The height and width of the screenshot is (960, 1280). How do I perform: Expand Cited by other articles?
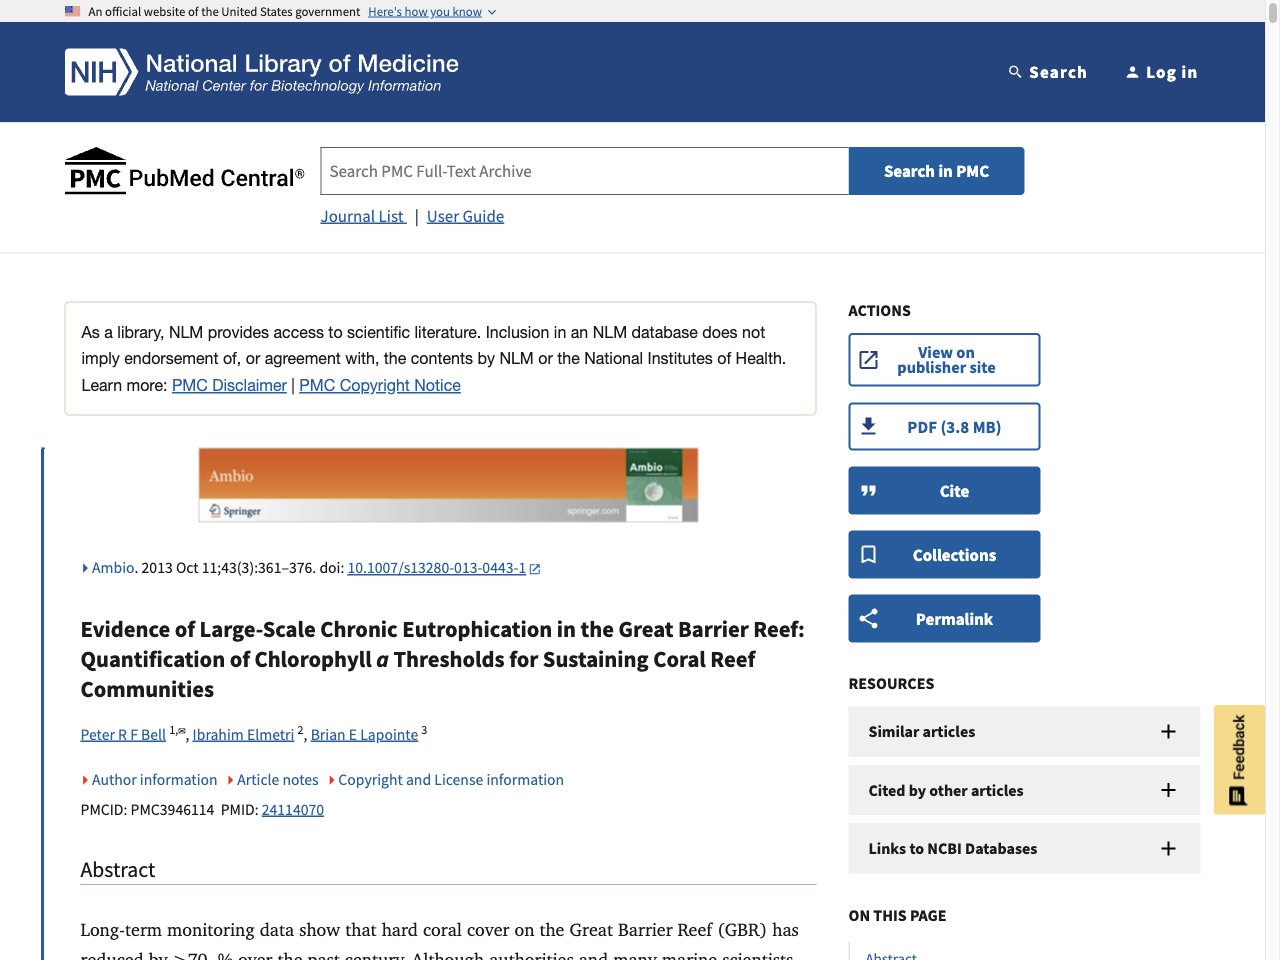pyautogui.click(x=1168, y=790)
